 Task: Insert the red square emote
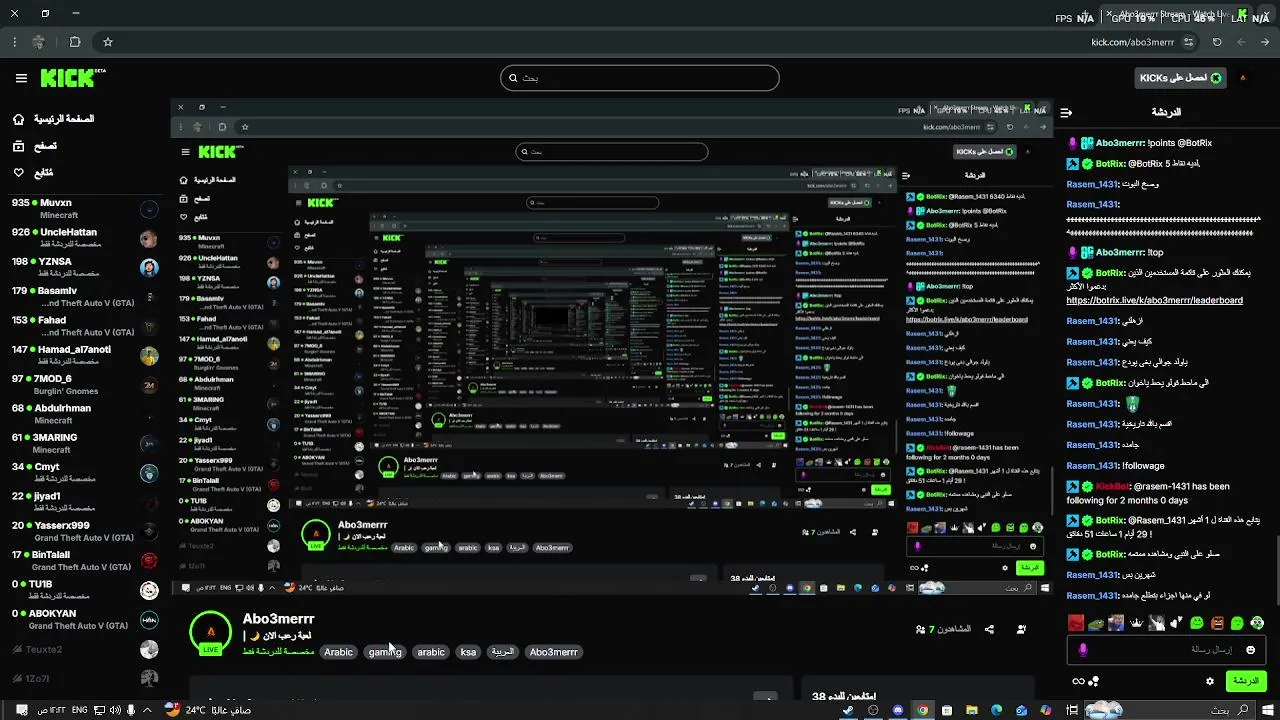[x=1076, y=623]
